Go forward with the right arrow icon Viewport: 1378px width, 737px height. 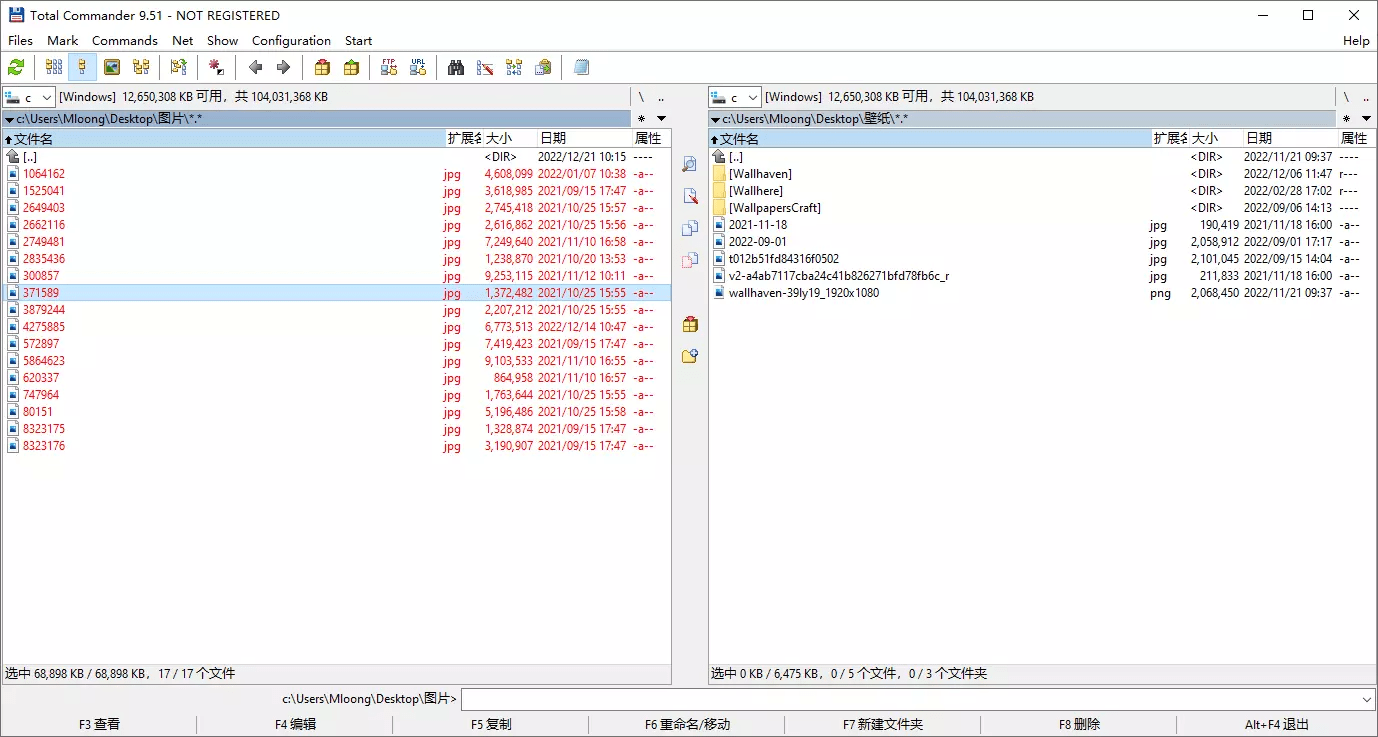point(284,68)
